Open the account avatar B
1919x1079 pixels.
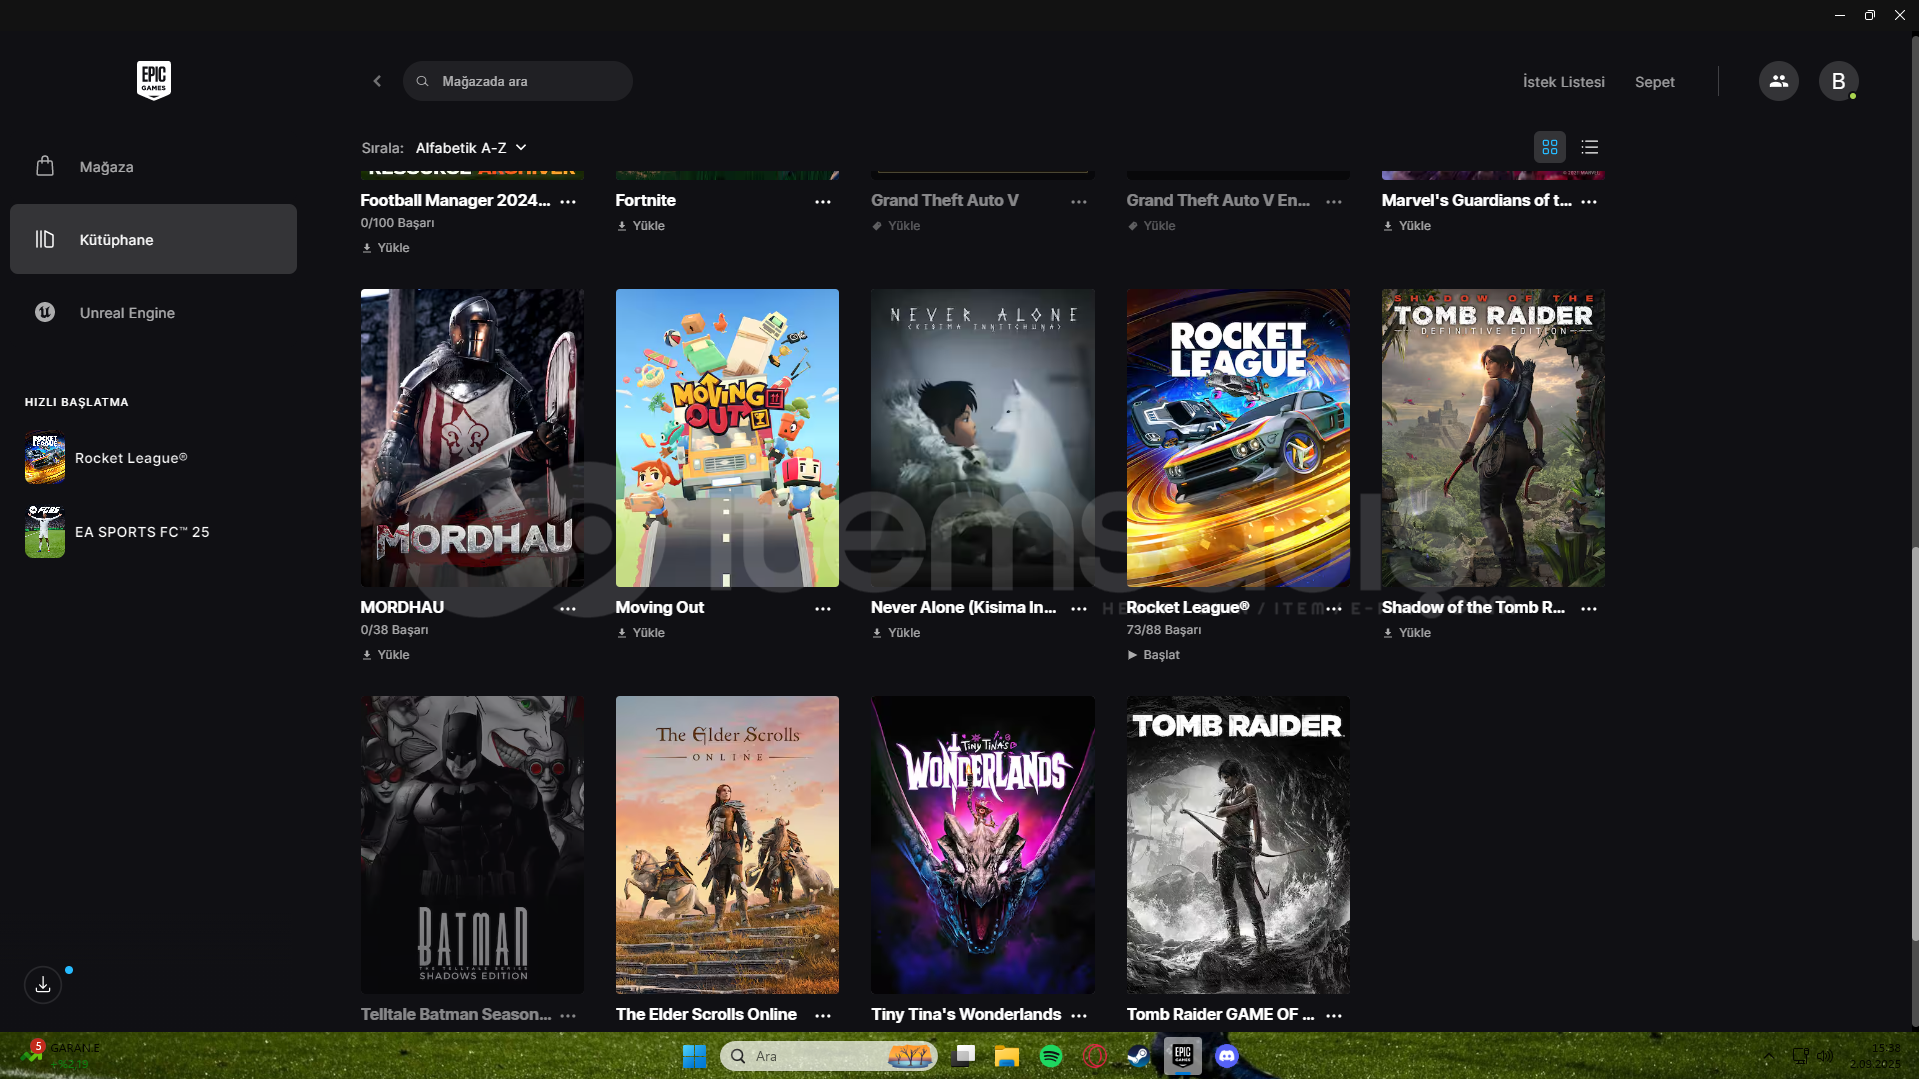coord(1838,81)
